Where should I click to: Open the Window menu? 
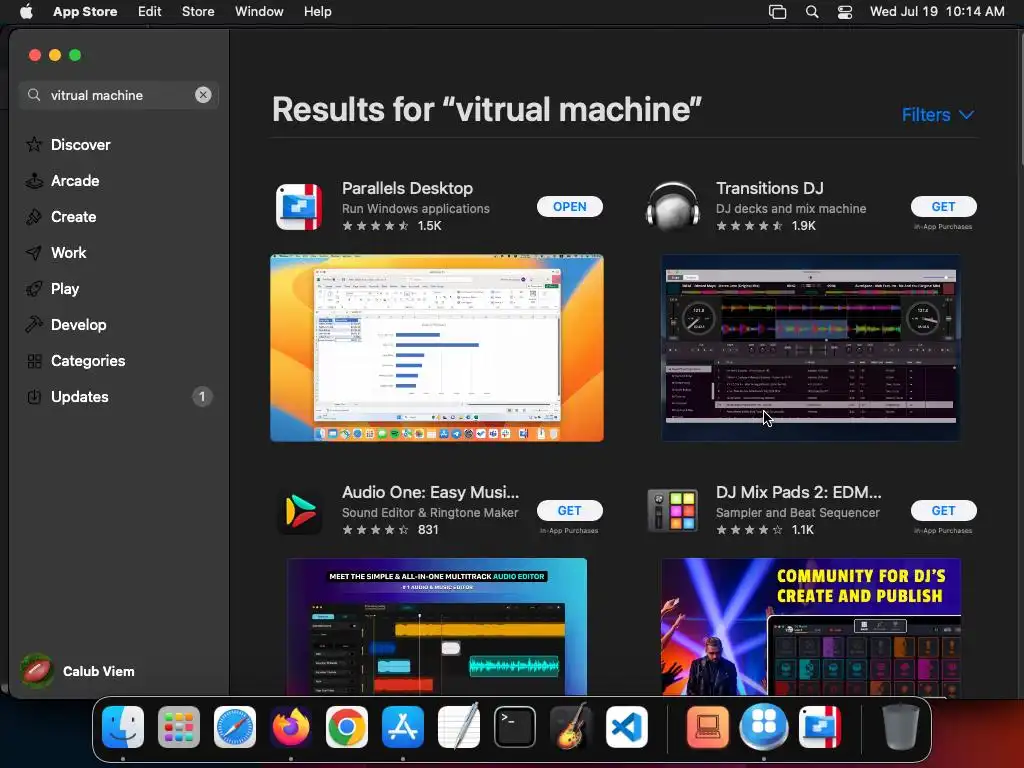click(259, 12)
